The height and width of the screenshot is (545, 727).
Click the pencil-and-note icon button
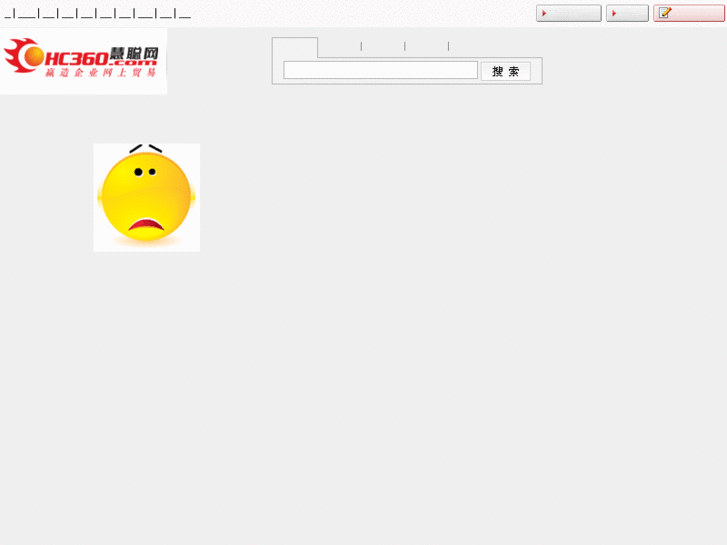click(x=689, y=13)
